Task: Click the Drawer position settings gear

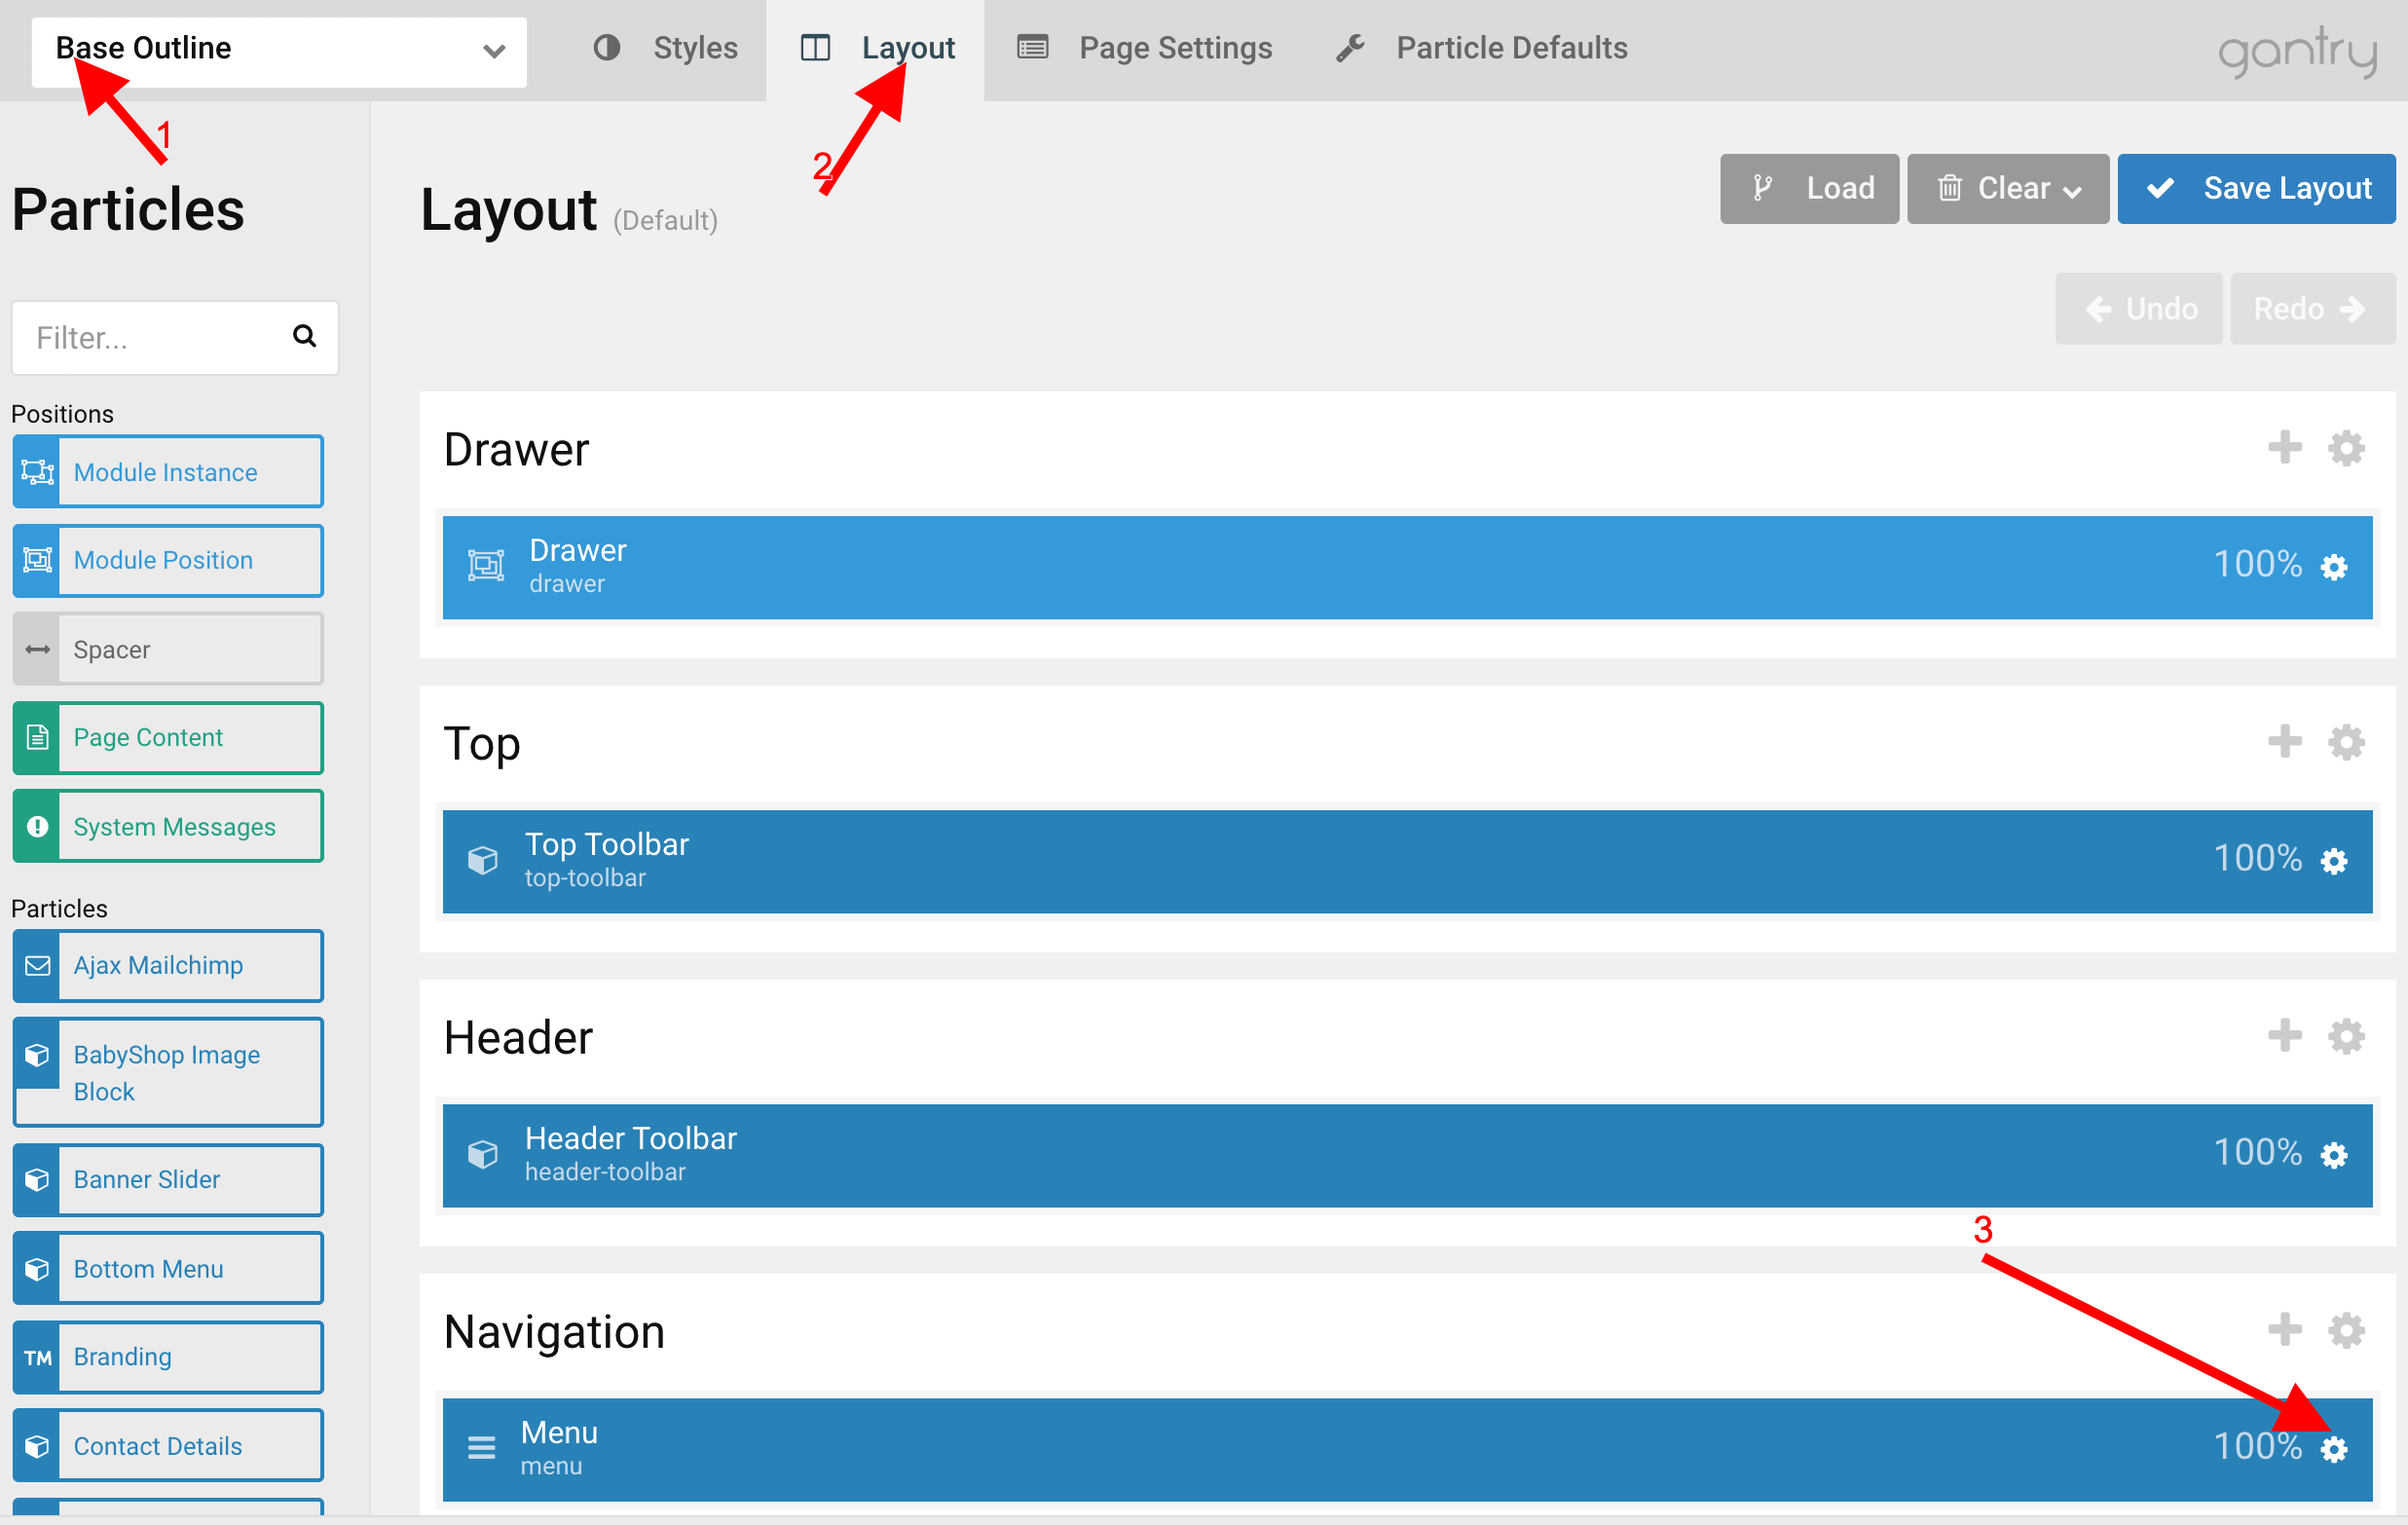Action: (x=2333, y=567)
